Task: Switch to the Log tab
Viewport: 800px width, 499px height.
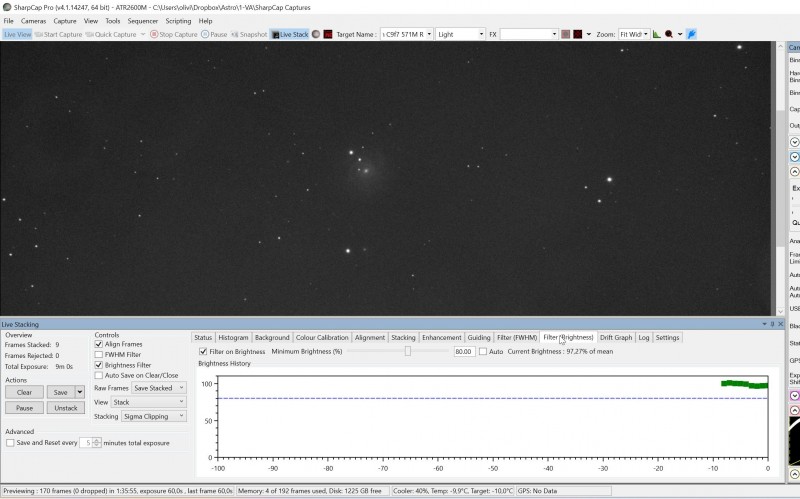Action: coord(644,338)
